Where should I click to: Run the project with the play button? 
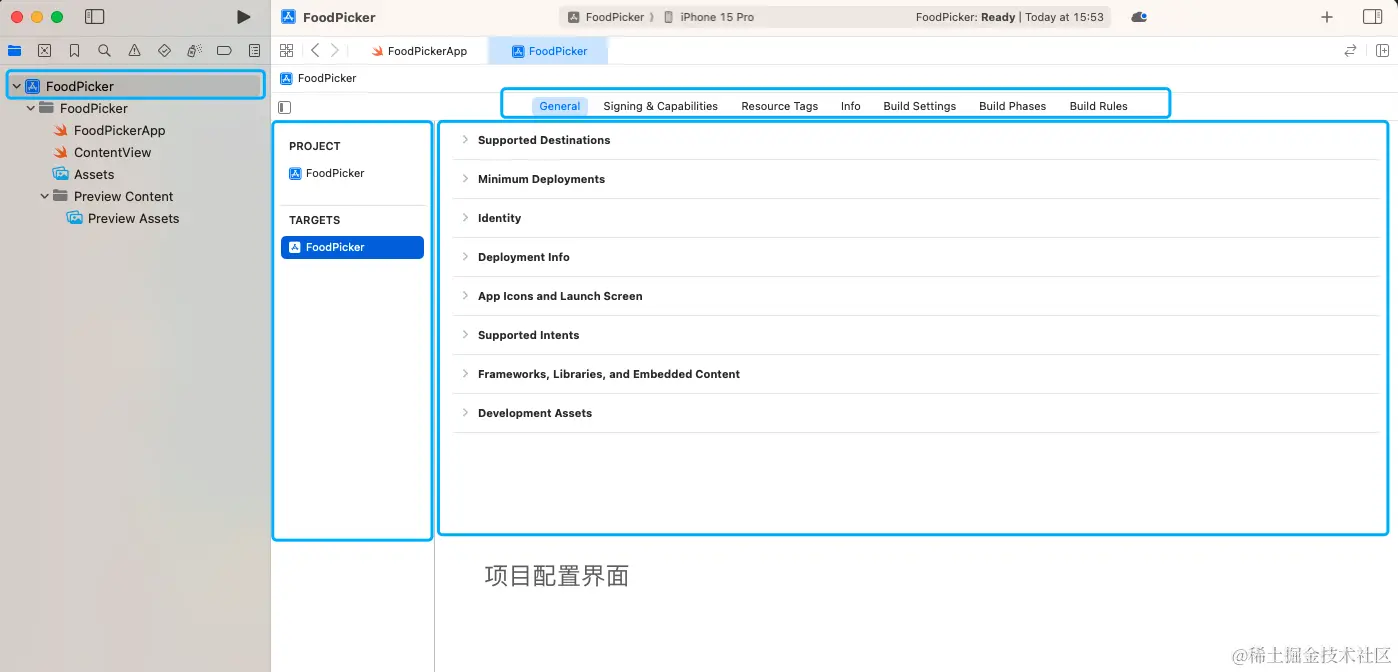pos(243,17)
